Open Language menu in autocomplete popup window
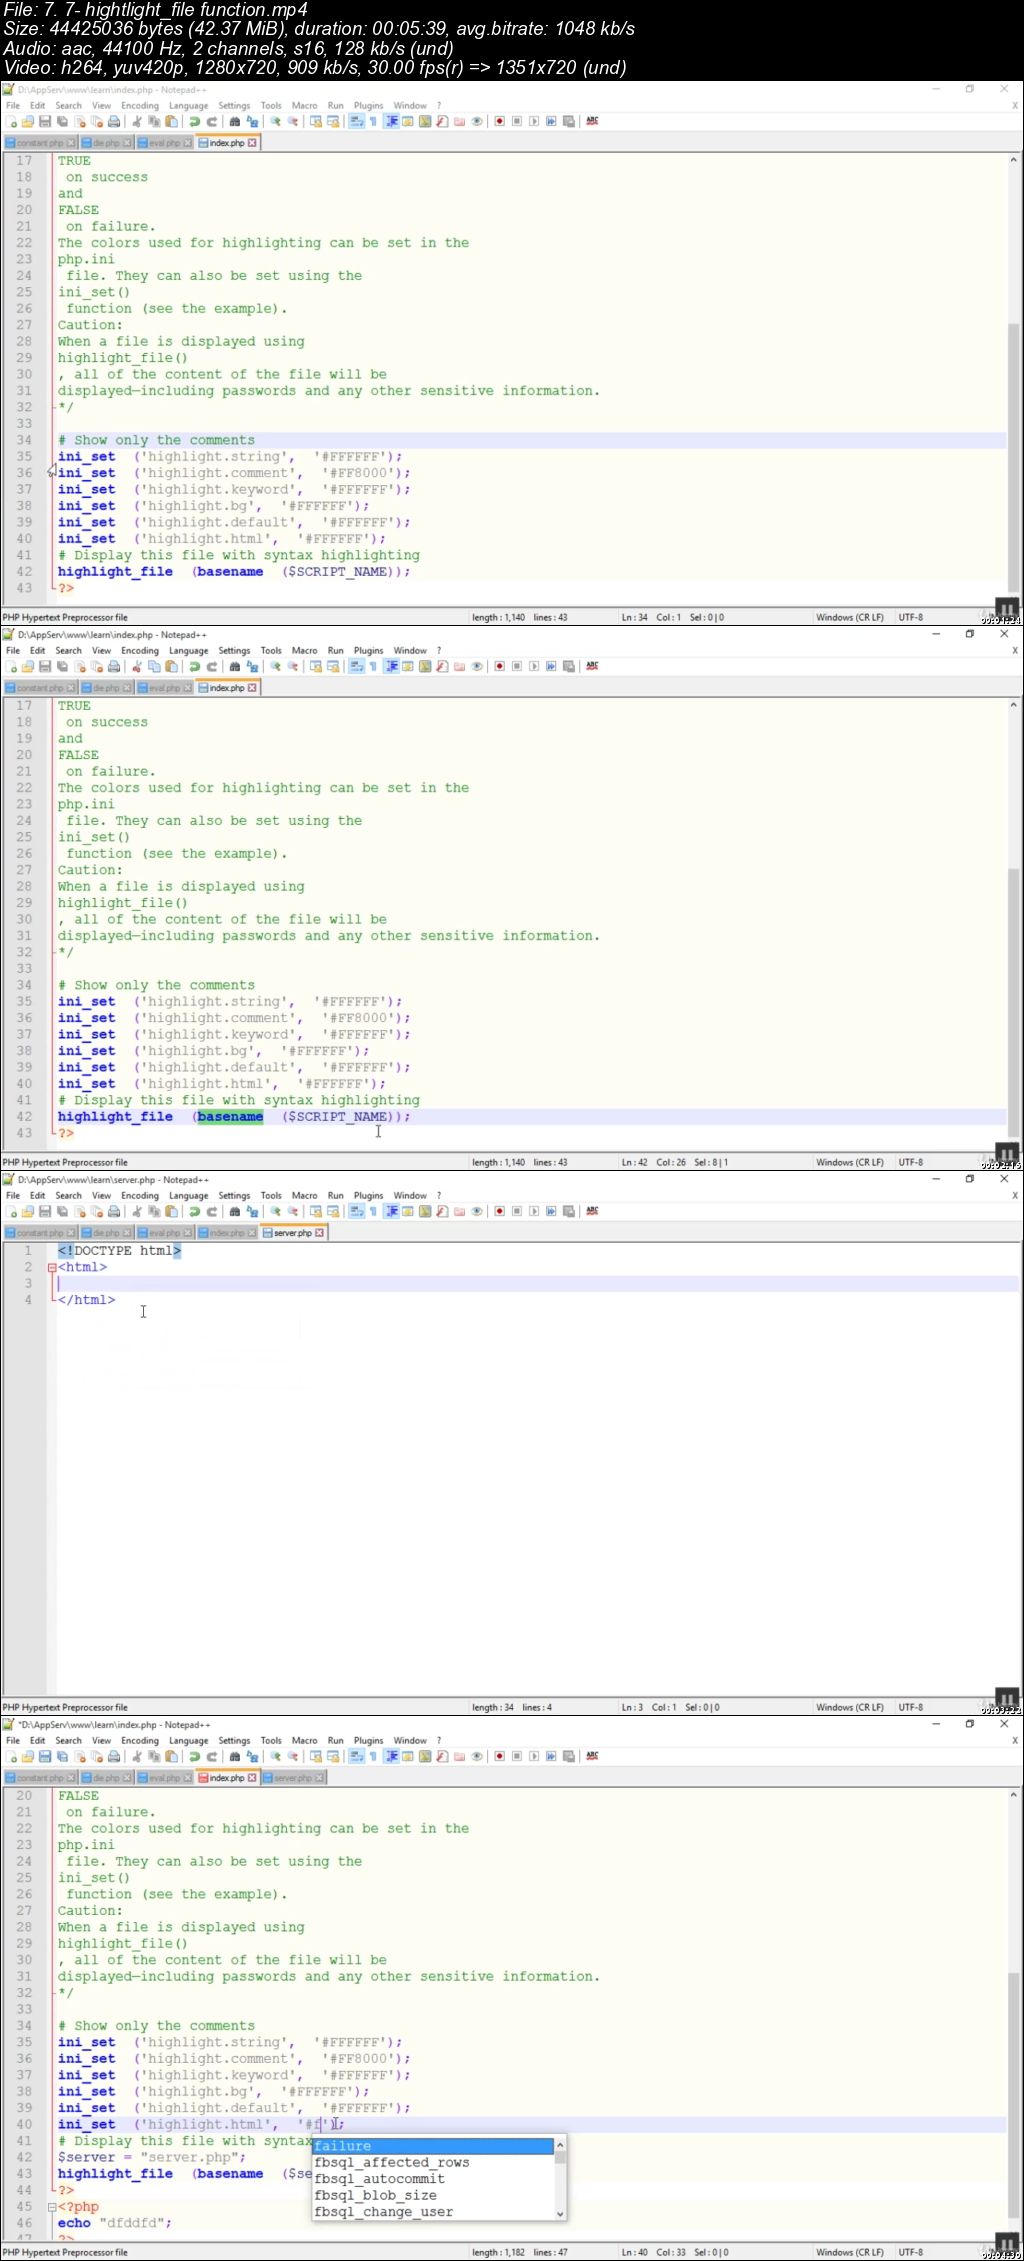Screen dimensions: 1024x2261 [188, 1740]
